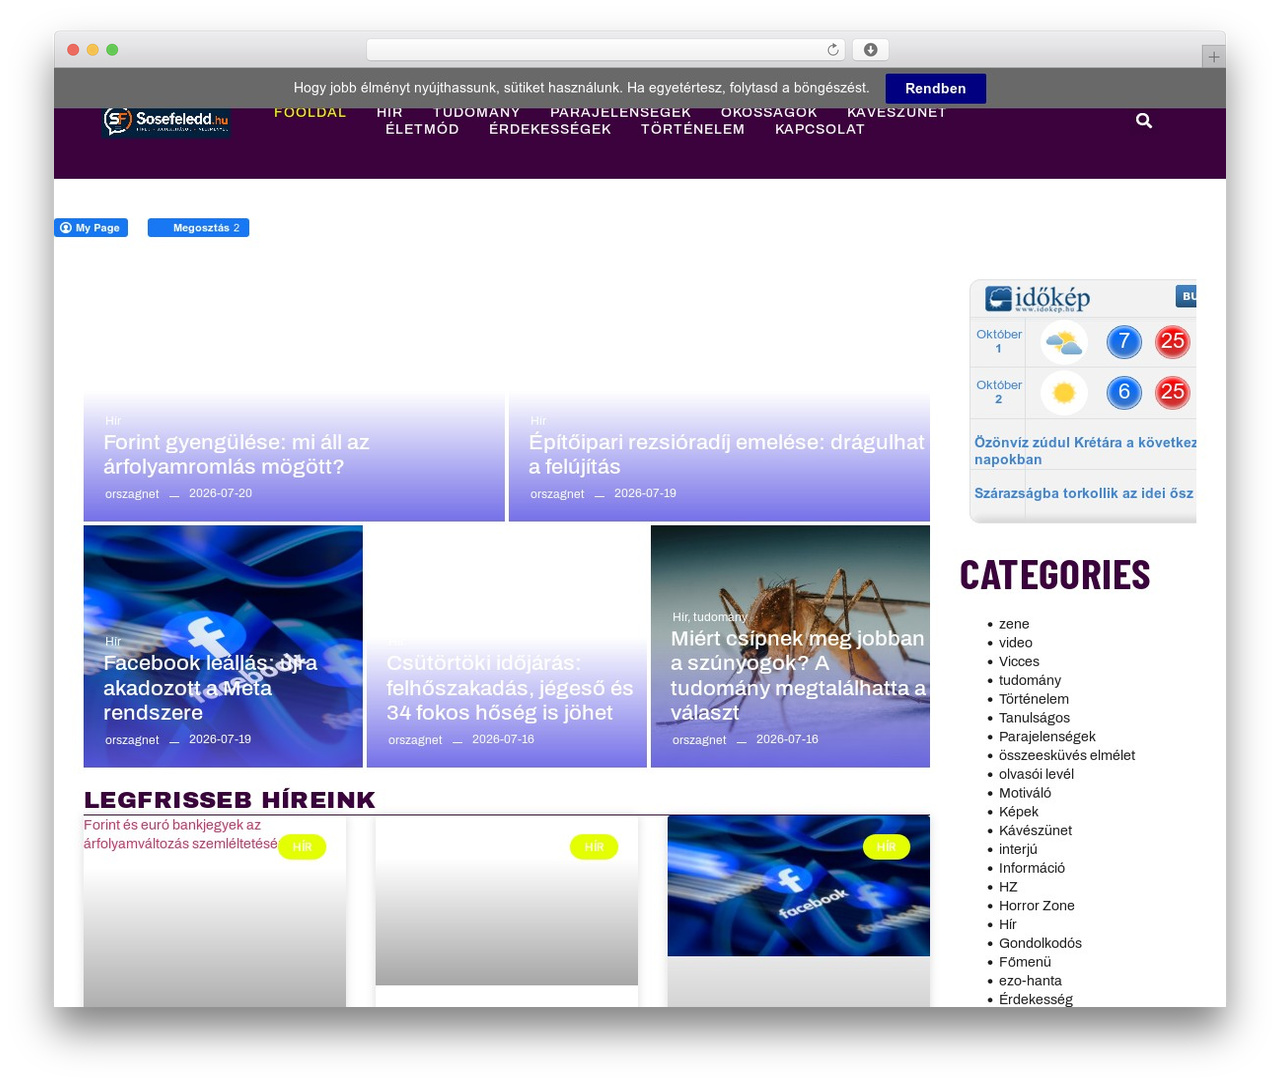Click Hír, tudomány tag on mosquito article
The height and width of the screenshot is (1084, 1280).
(709, 617)
